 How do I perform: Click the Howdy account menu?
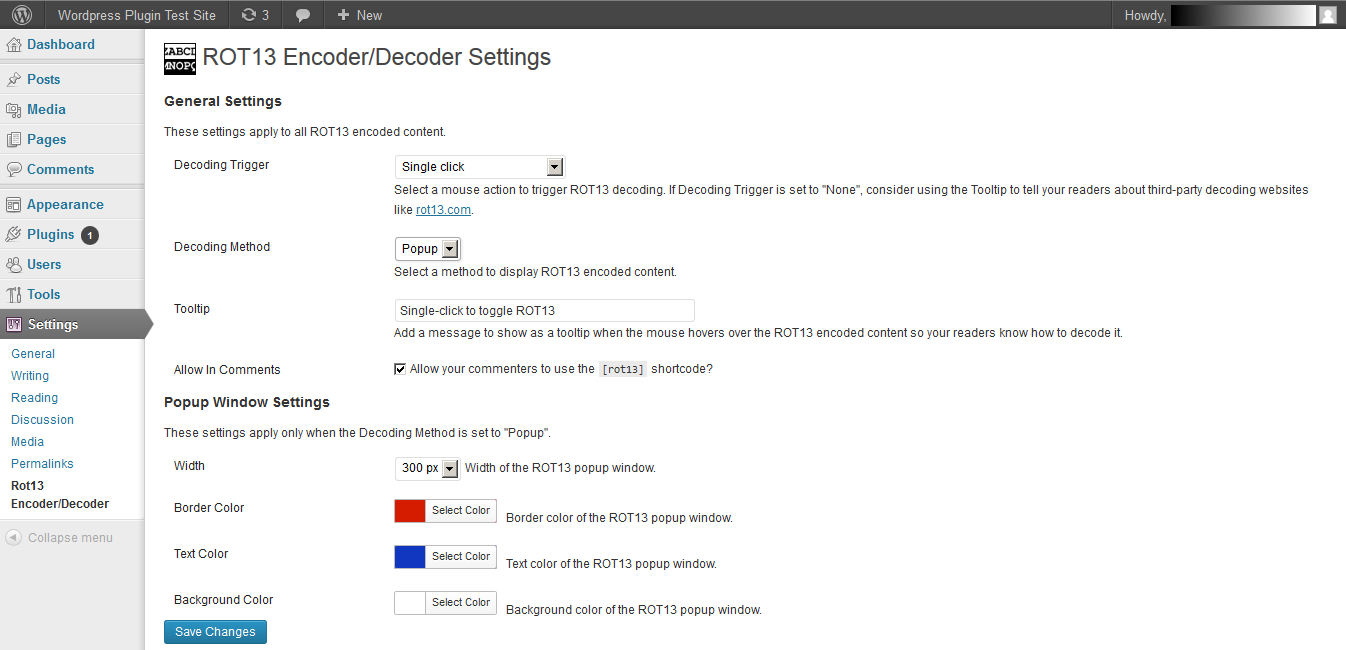[x=1230, y=15]
